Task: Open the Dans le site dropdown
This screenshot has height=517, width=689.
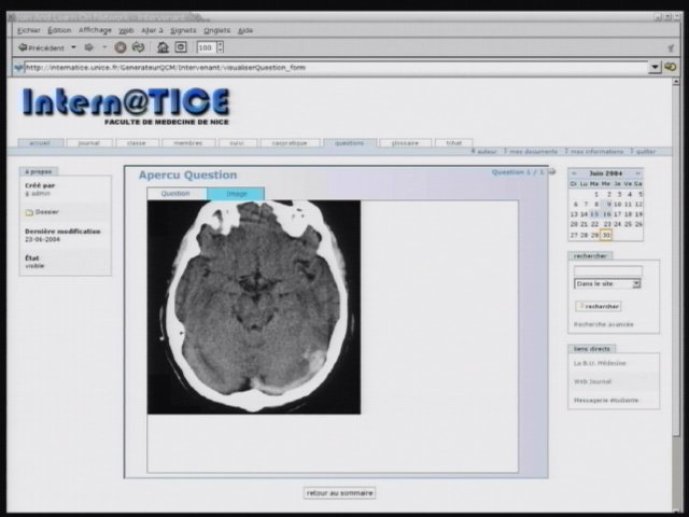Action: pos(607,284)
